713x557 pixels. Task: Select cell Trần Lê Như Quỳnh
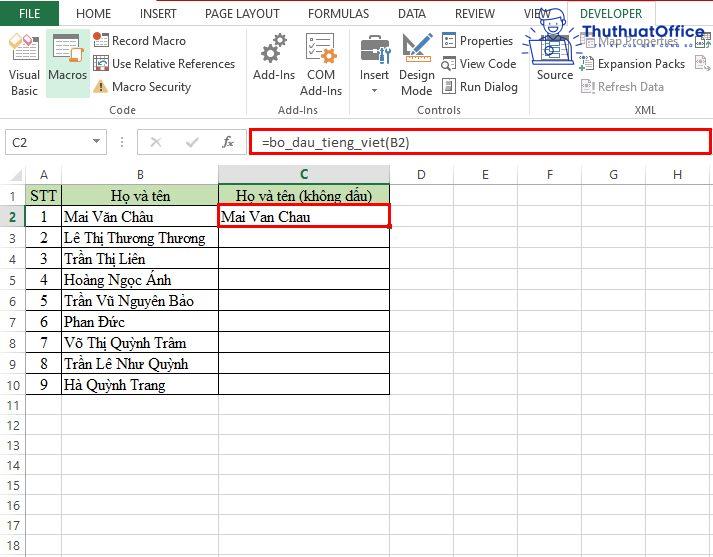pyautogui.click(x=140, y=363)
